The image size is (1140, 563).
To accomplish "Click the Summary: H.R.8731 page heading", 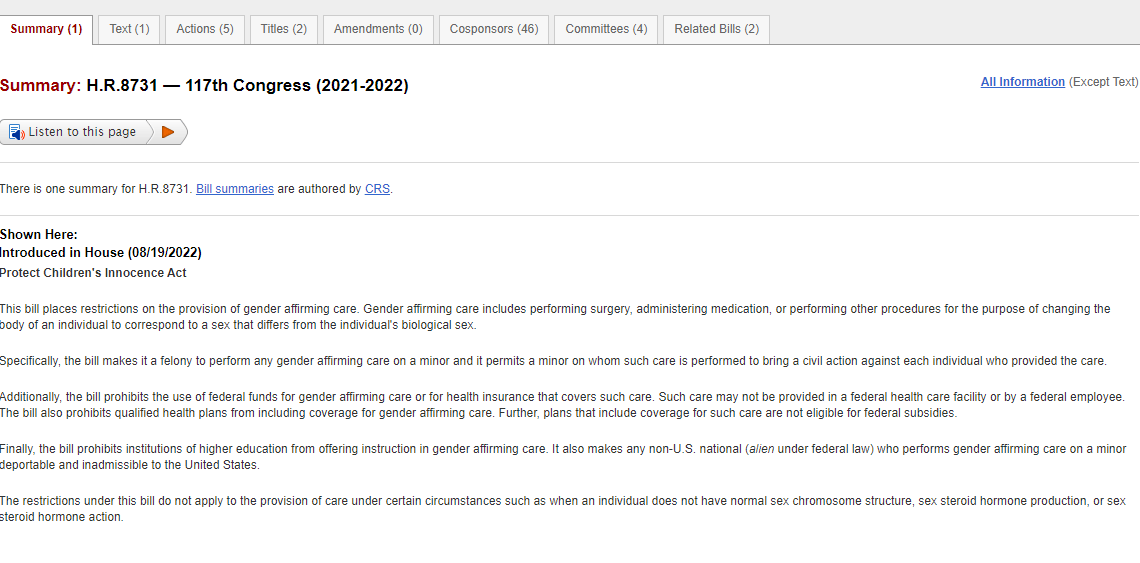I will pos(204,86).
